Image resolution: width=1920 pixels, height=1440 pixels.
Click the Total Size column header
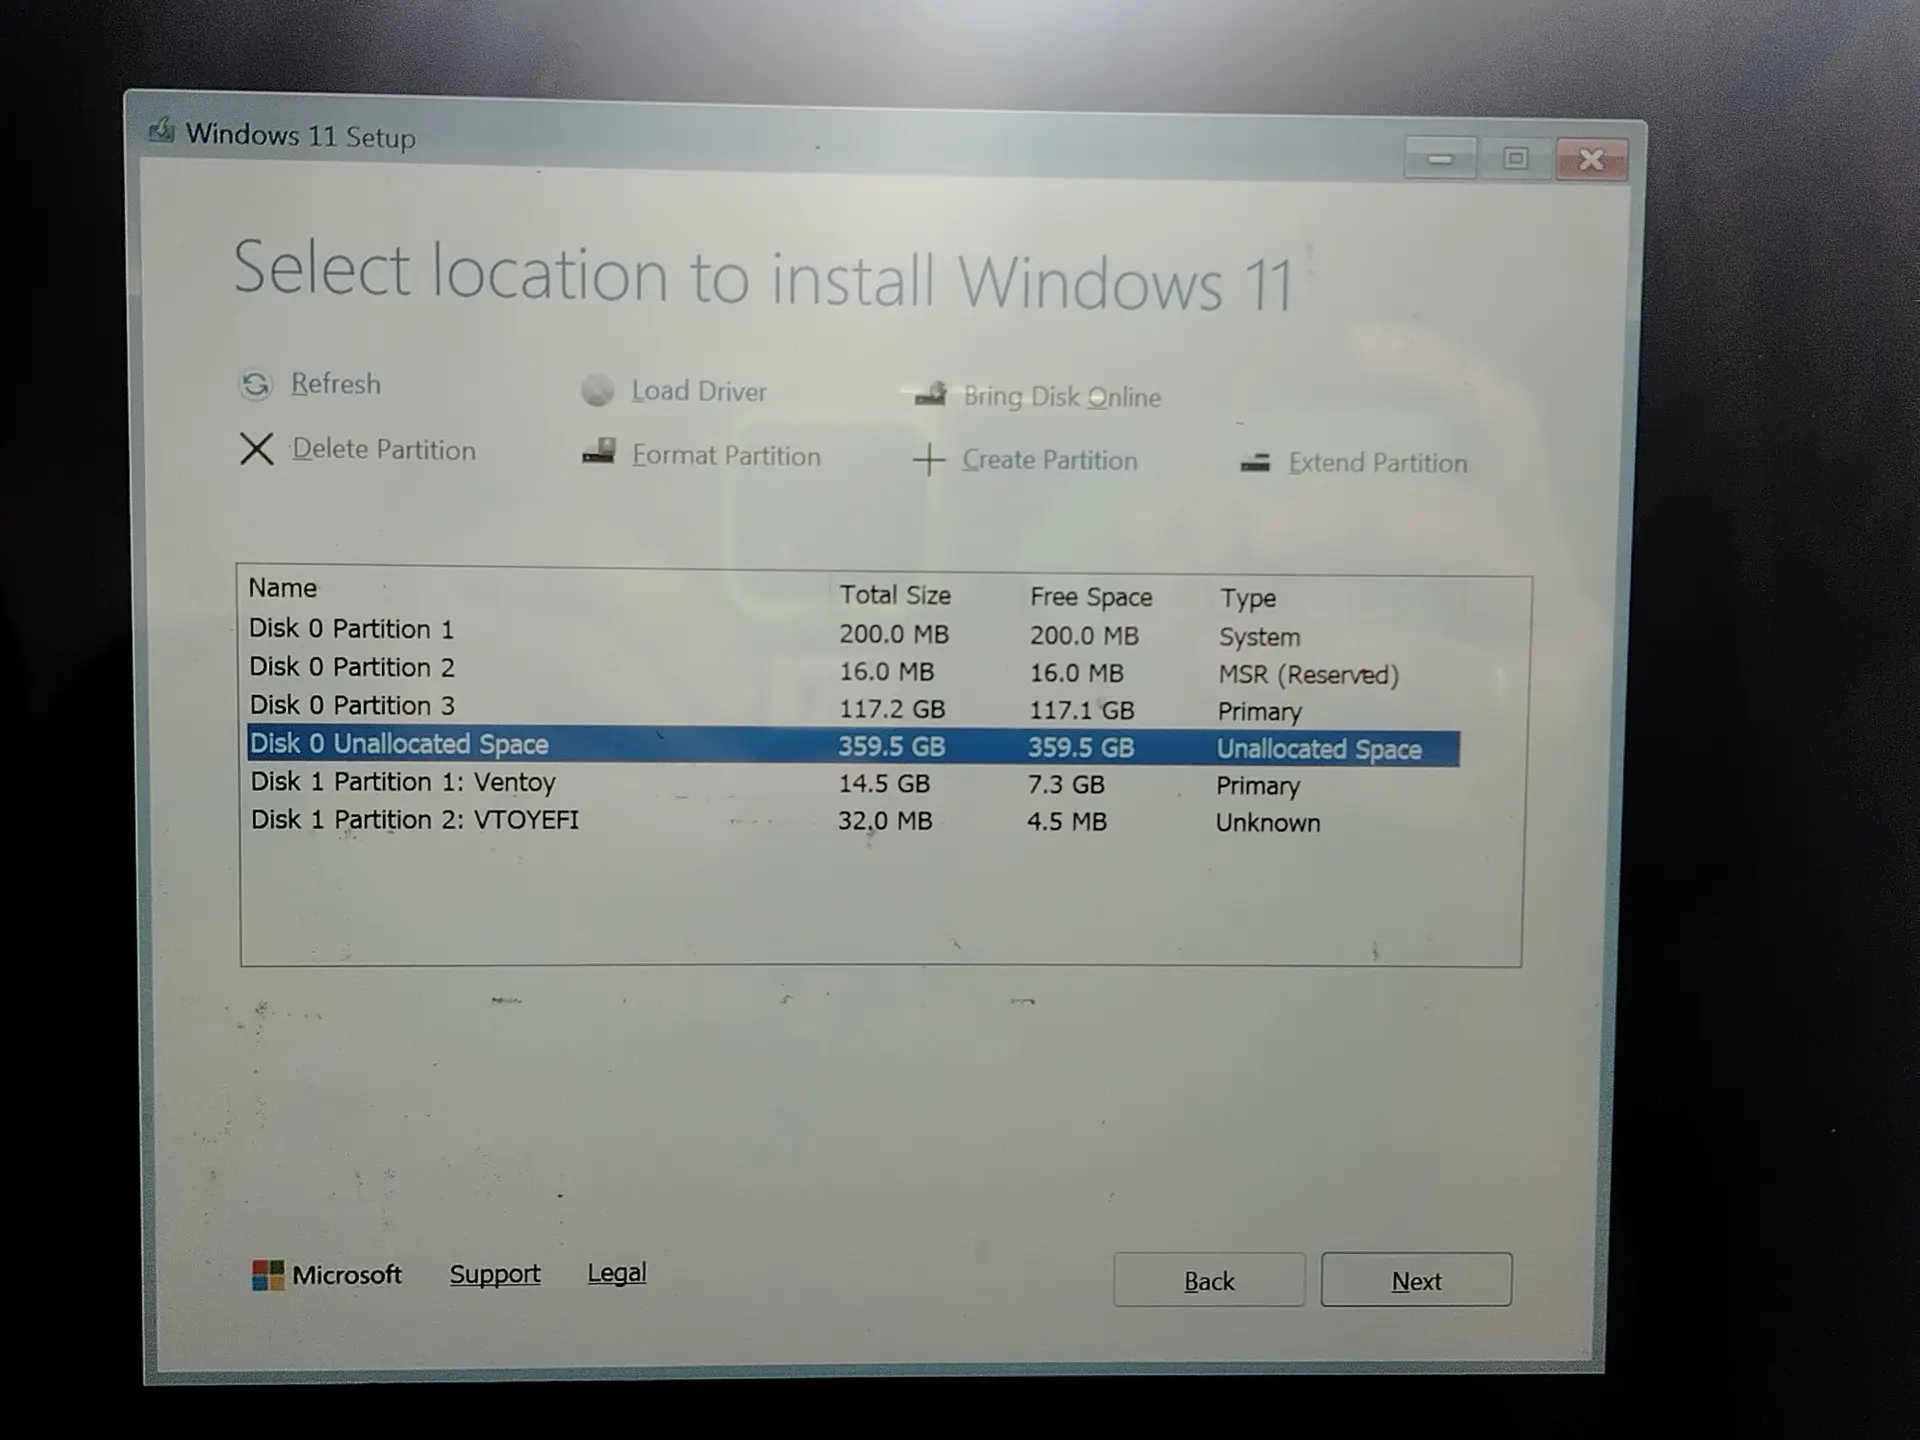tap(895, 595)
